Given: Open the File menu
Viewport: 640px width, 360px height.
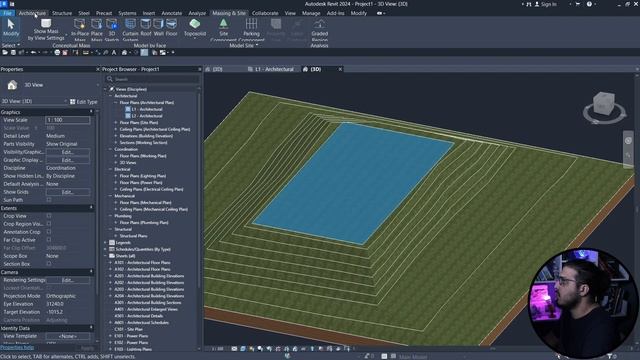Looking at the screenshot, I should pos(7,13).
